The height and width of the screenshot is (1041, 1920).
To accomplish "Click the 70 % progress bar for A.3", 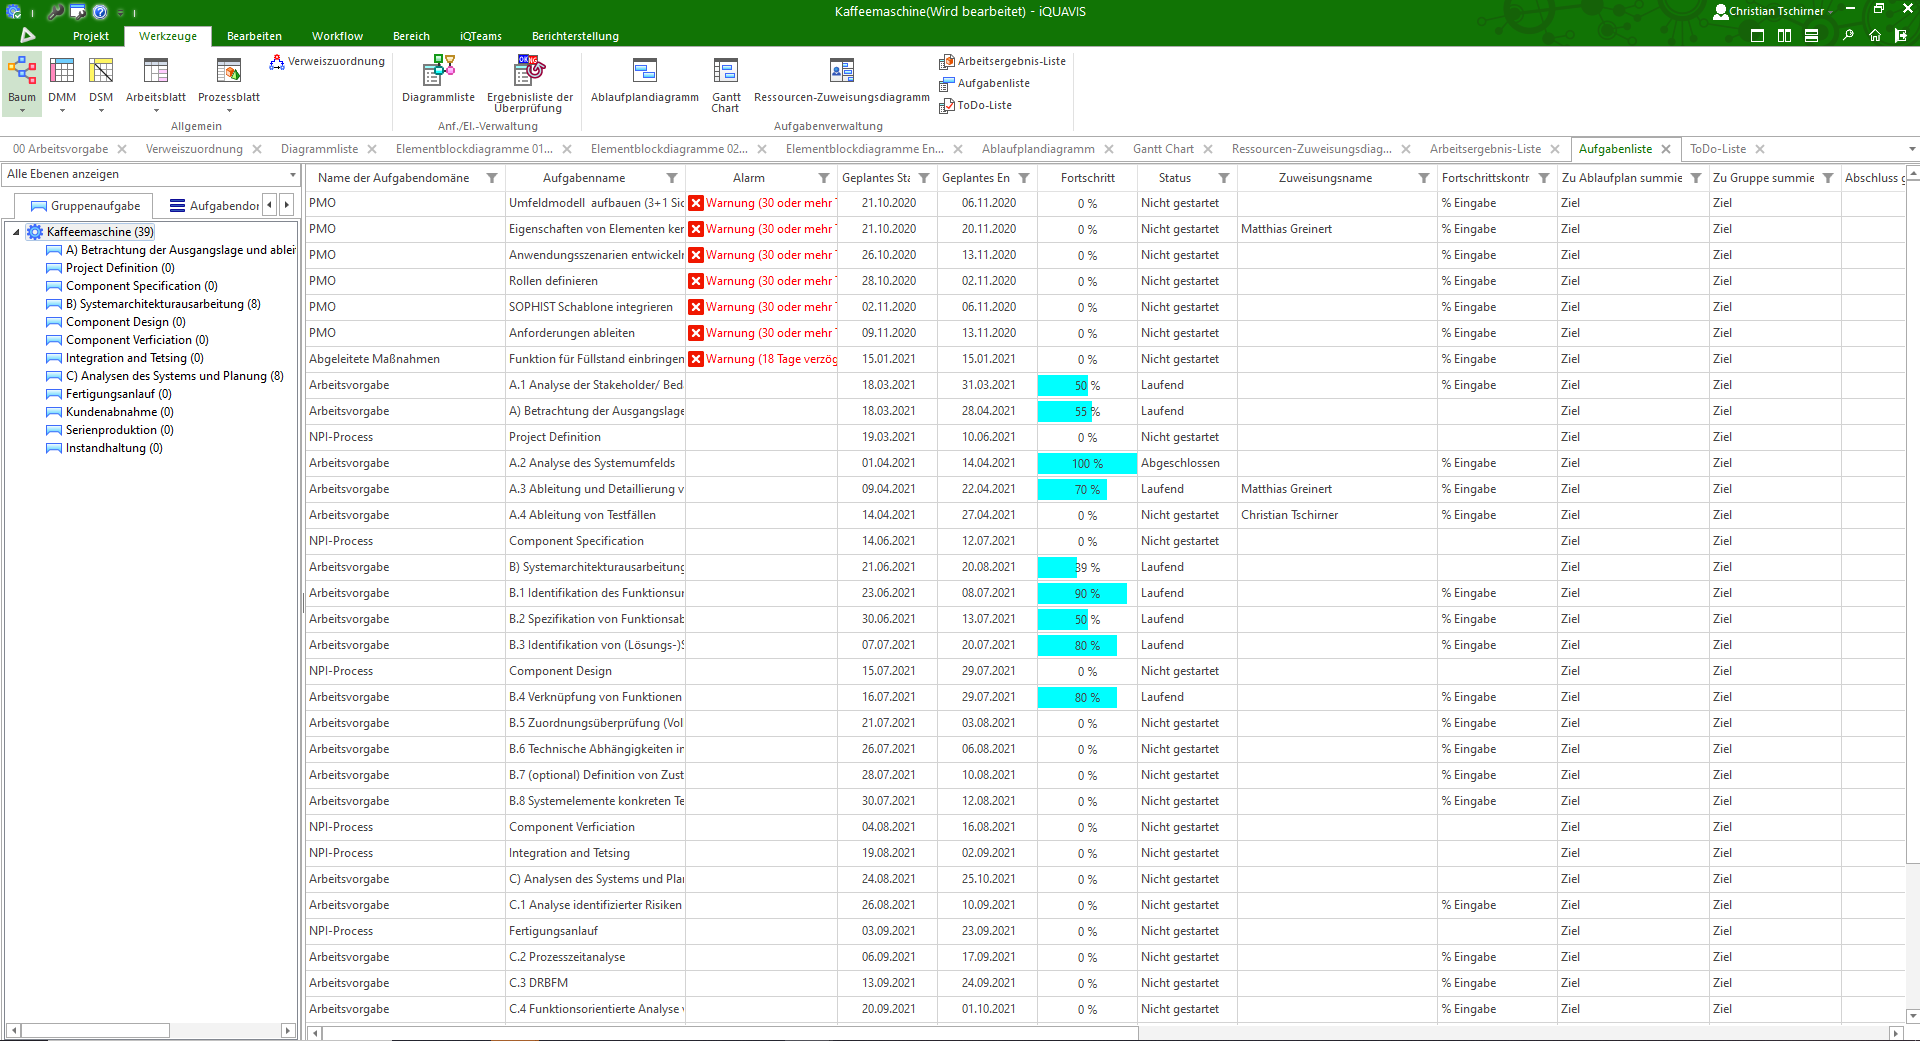I will [1072, 489].
